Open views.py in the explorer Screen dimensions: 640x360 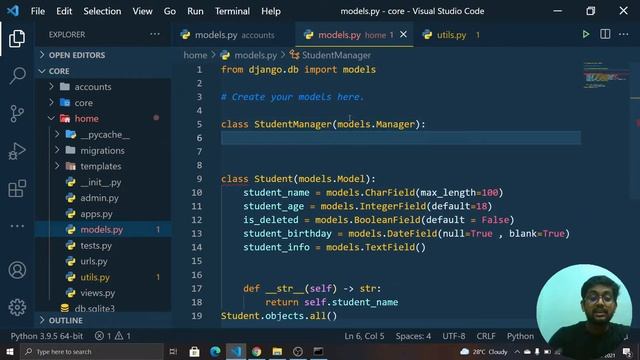coord(98,293)
